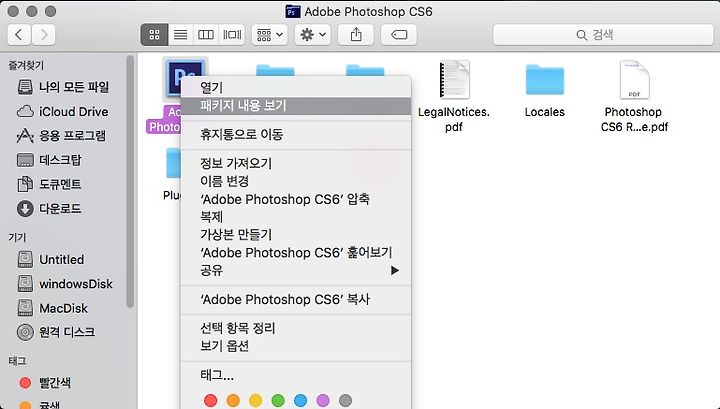
Task: Apply the yellow tag color dot
Action: (x=255, y=400)
